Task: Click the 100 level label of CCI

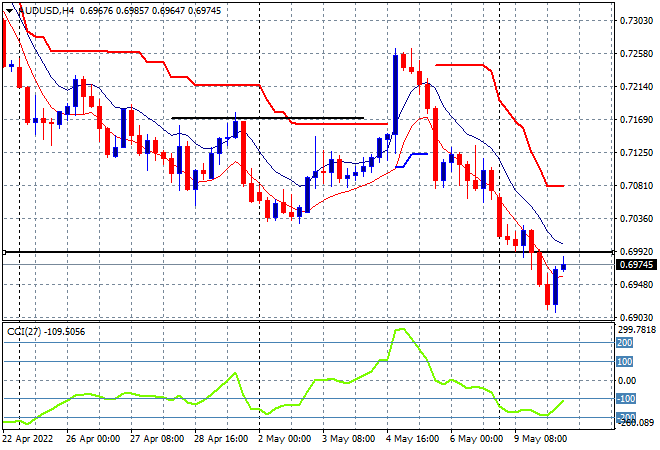Action: [625, 362]
